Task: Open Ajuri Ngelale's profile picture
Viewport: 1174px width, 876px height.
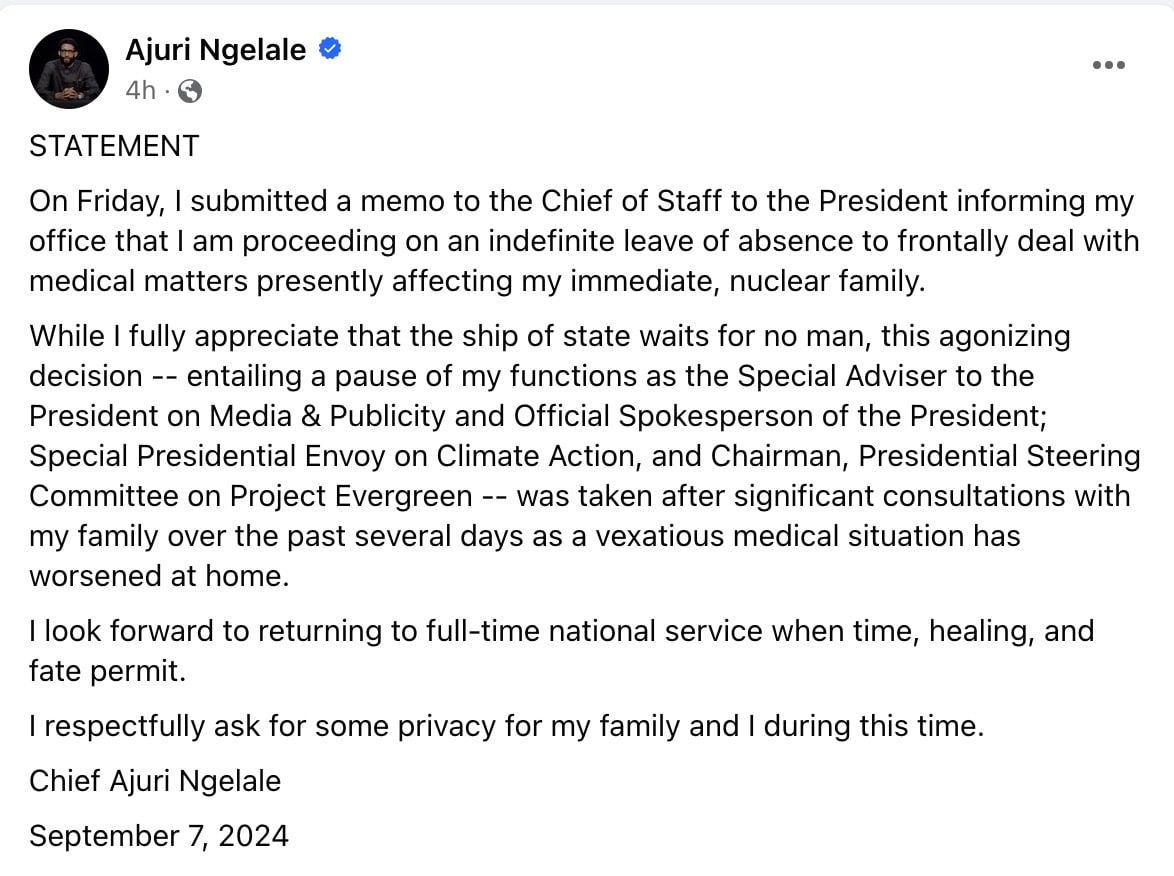Action: (69, 69)
